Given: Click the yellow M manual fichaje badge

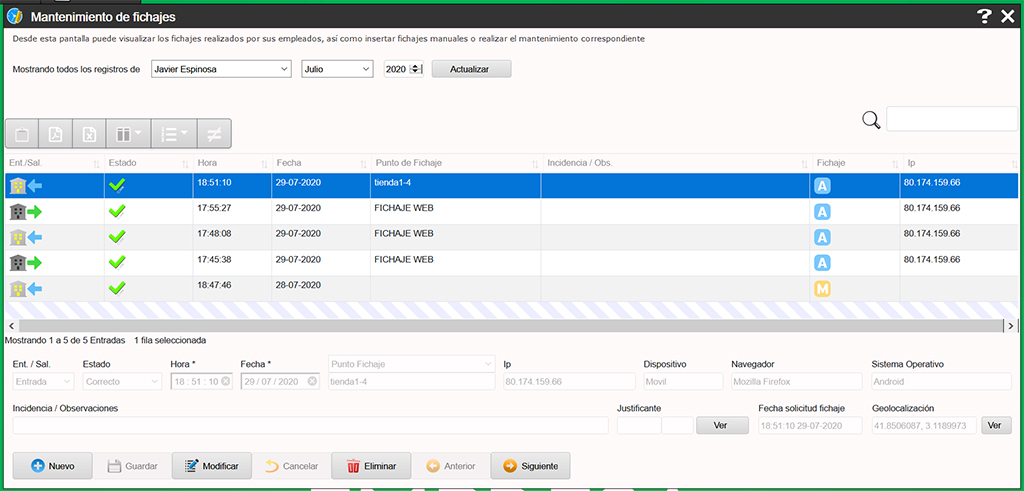Looking at the screenshot, I should click(x=823, y=289).
